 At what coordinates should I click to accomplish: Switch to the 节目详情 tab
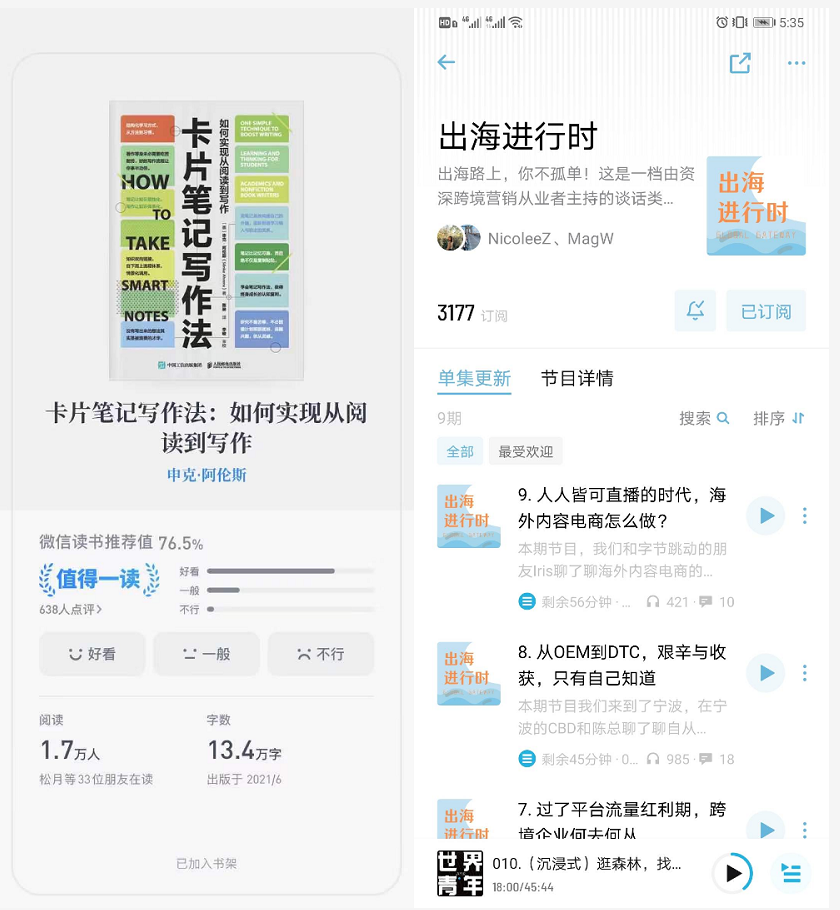coord(576,378)
